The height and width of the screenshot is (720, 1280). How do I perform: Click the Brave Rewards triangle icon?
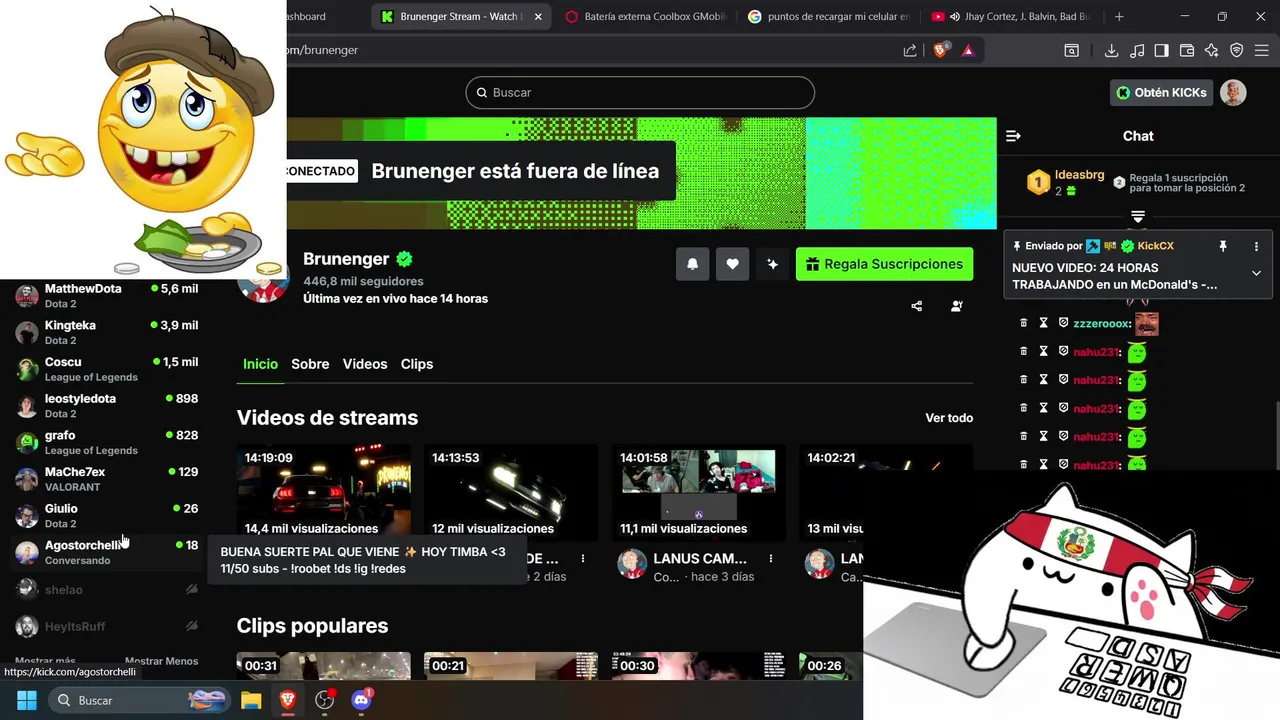coord(968,50)
